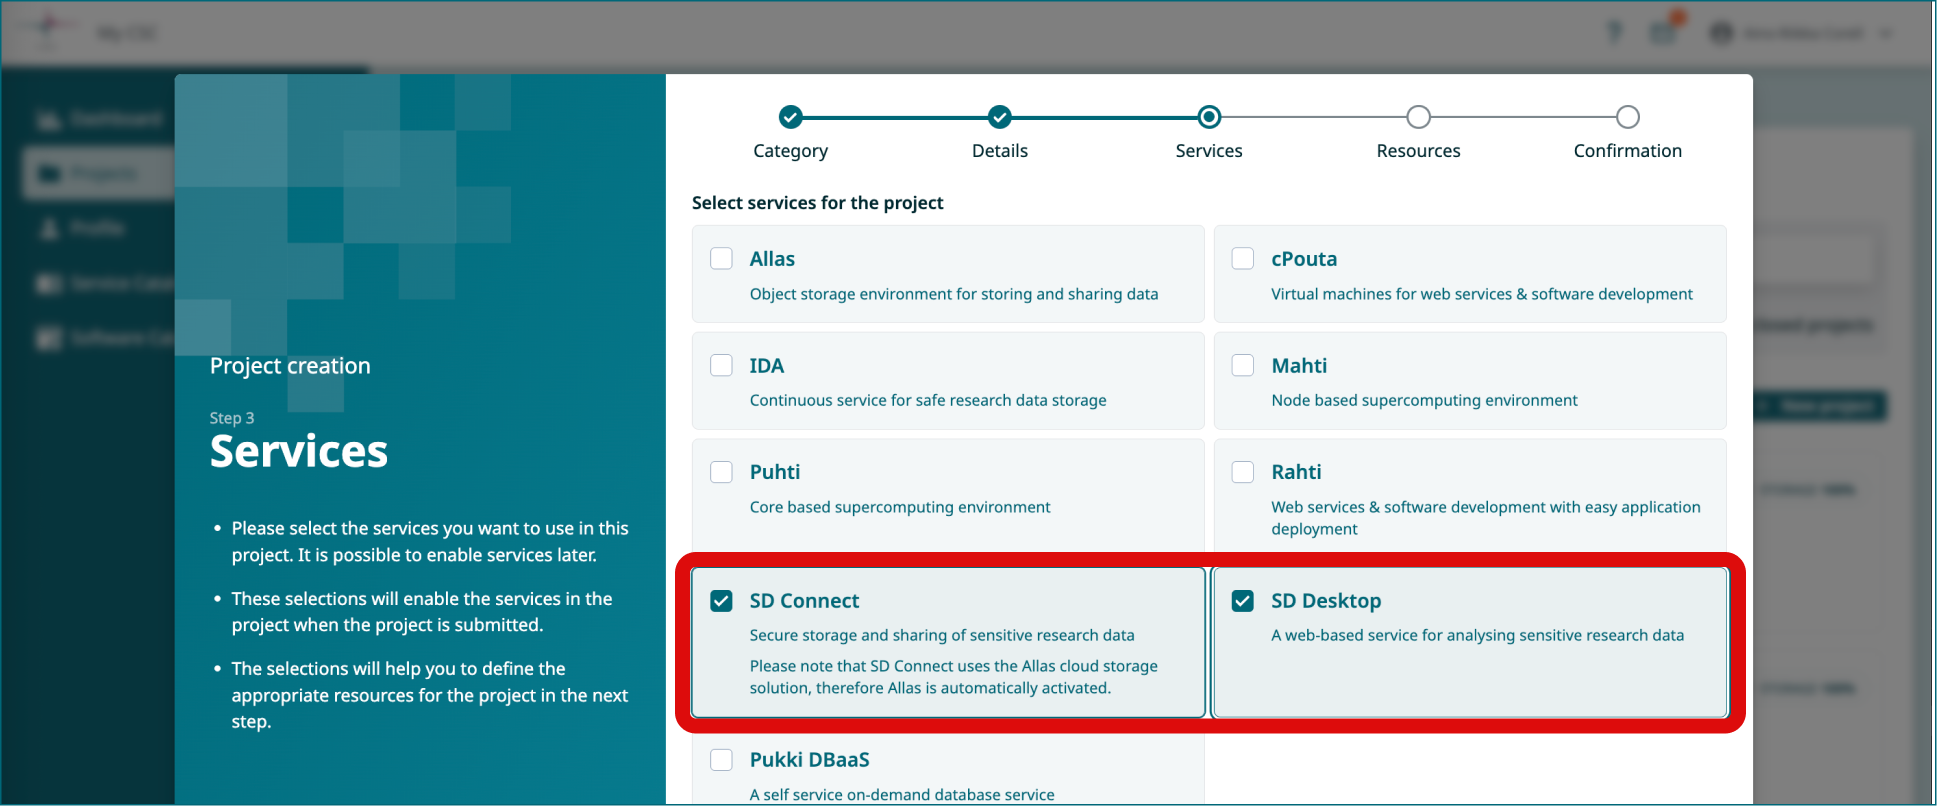Open the help question mark icon in header

(1614, 33)
